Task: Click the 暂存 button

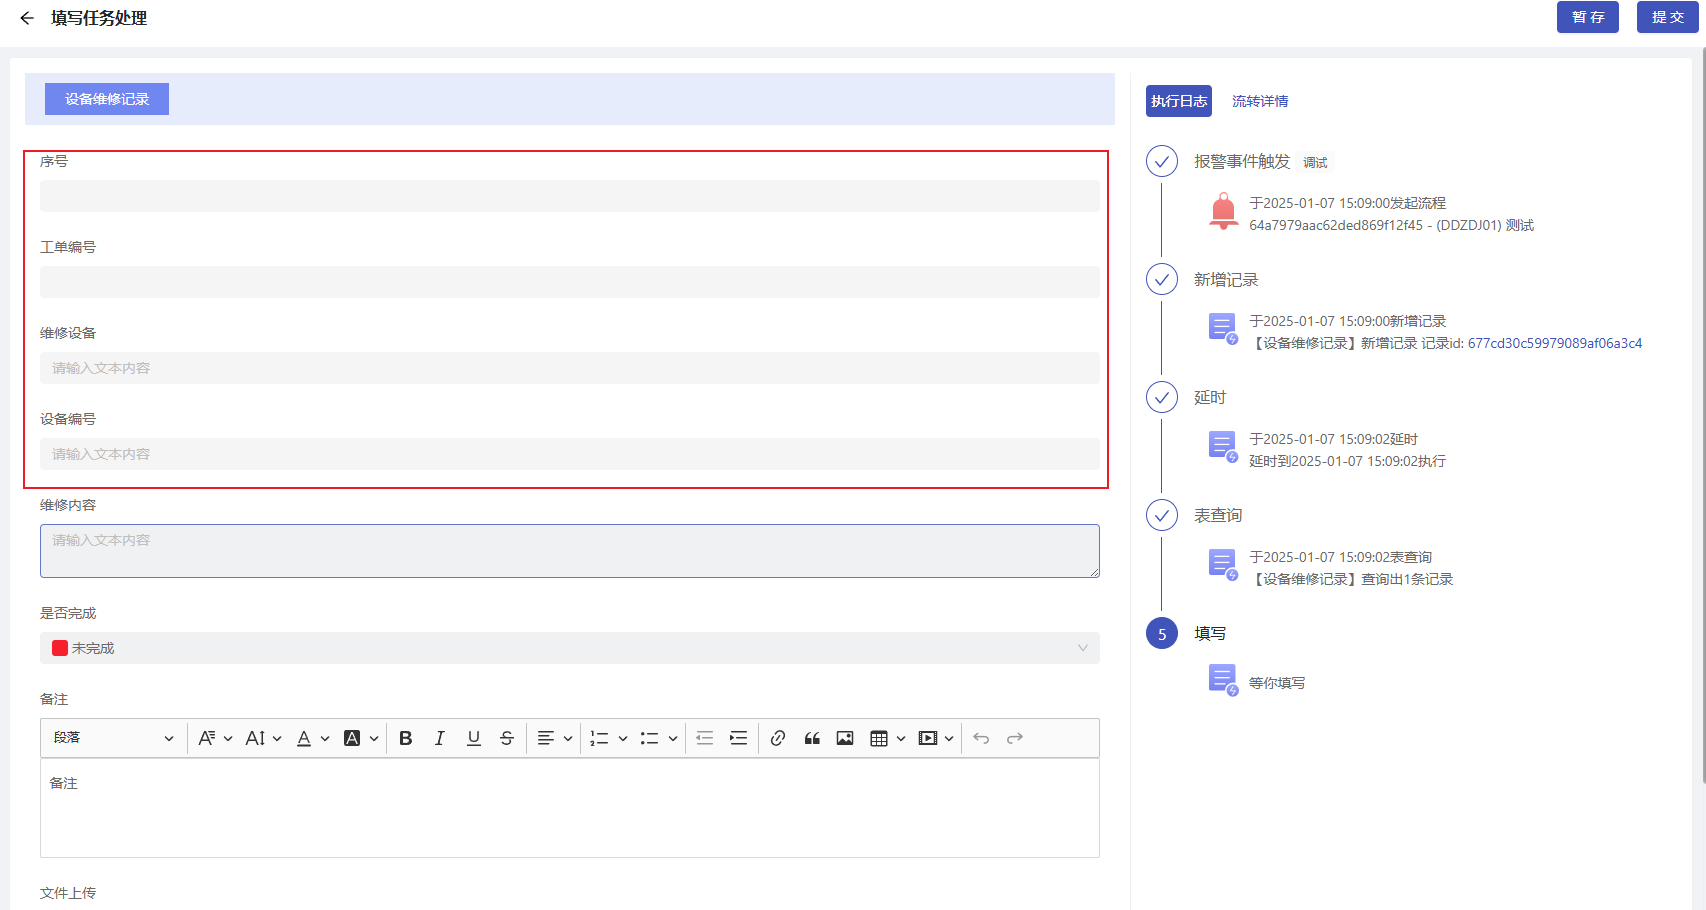Action: coord(1587,17)
